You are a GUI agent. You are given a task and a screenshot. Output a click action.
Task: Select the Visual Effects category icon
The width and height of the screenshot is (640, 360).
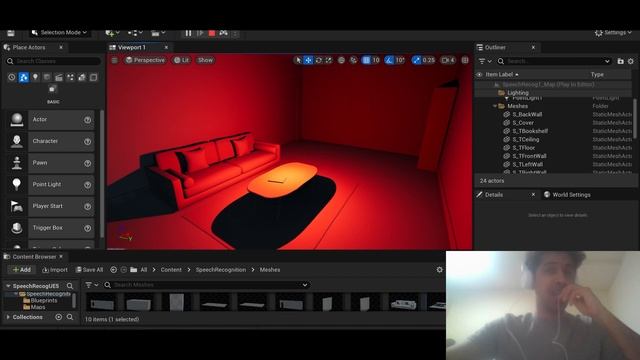click(70, 77)
